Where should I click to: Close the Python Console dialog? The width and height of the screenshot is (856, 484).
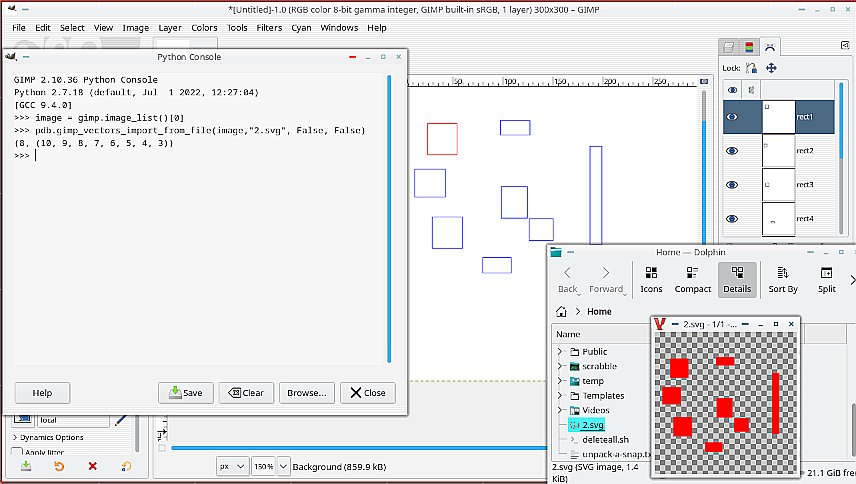click(367, 393)
